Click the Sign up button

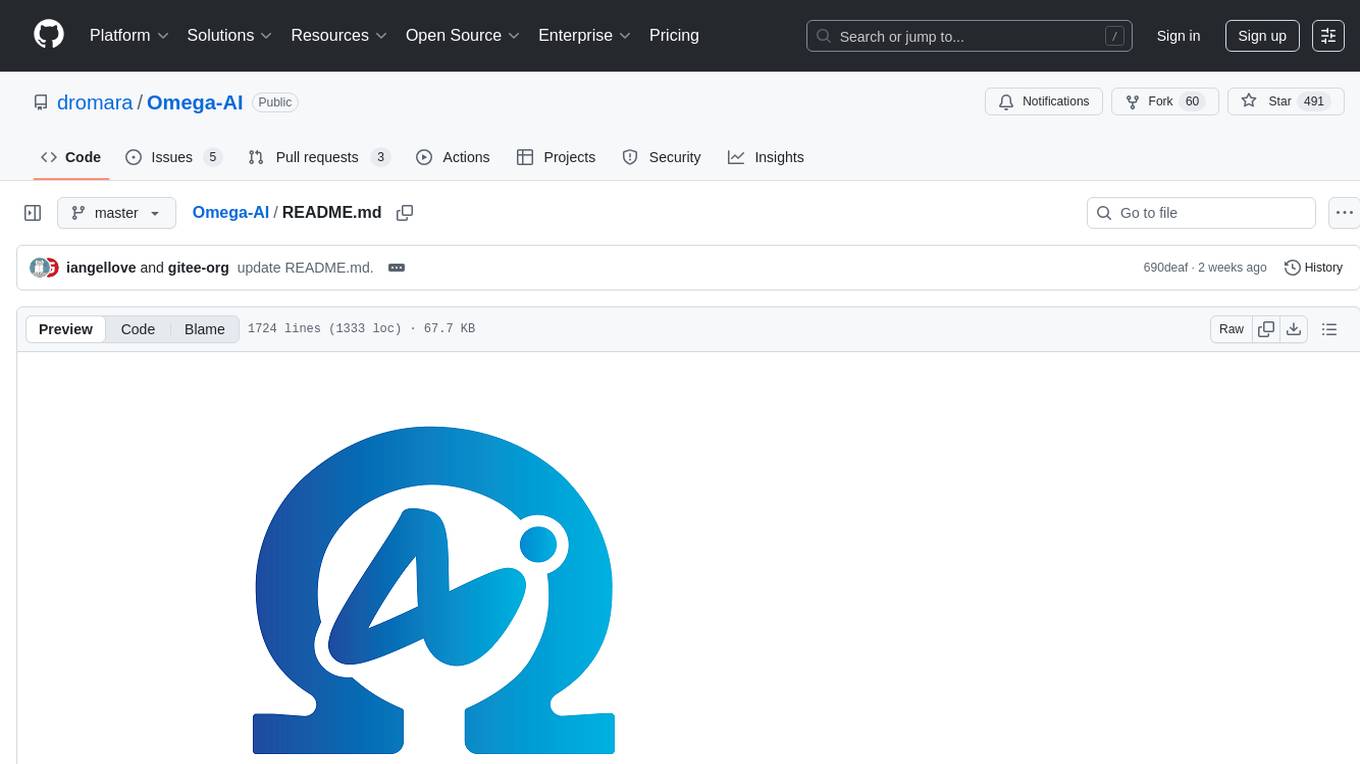1262,36
